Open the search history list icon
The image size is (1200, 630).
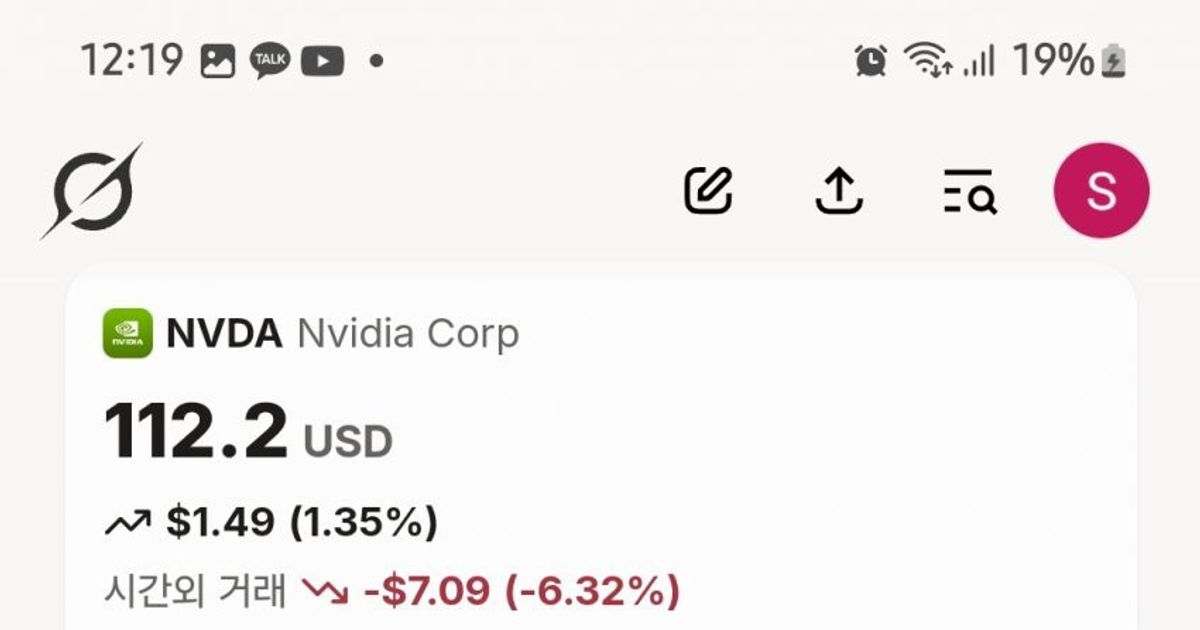tap(970, 191)
